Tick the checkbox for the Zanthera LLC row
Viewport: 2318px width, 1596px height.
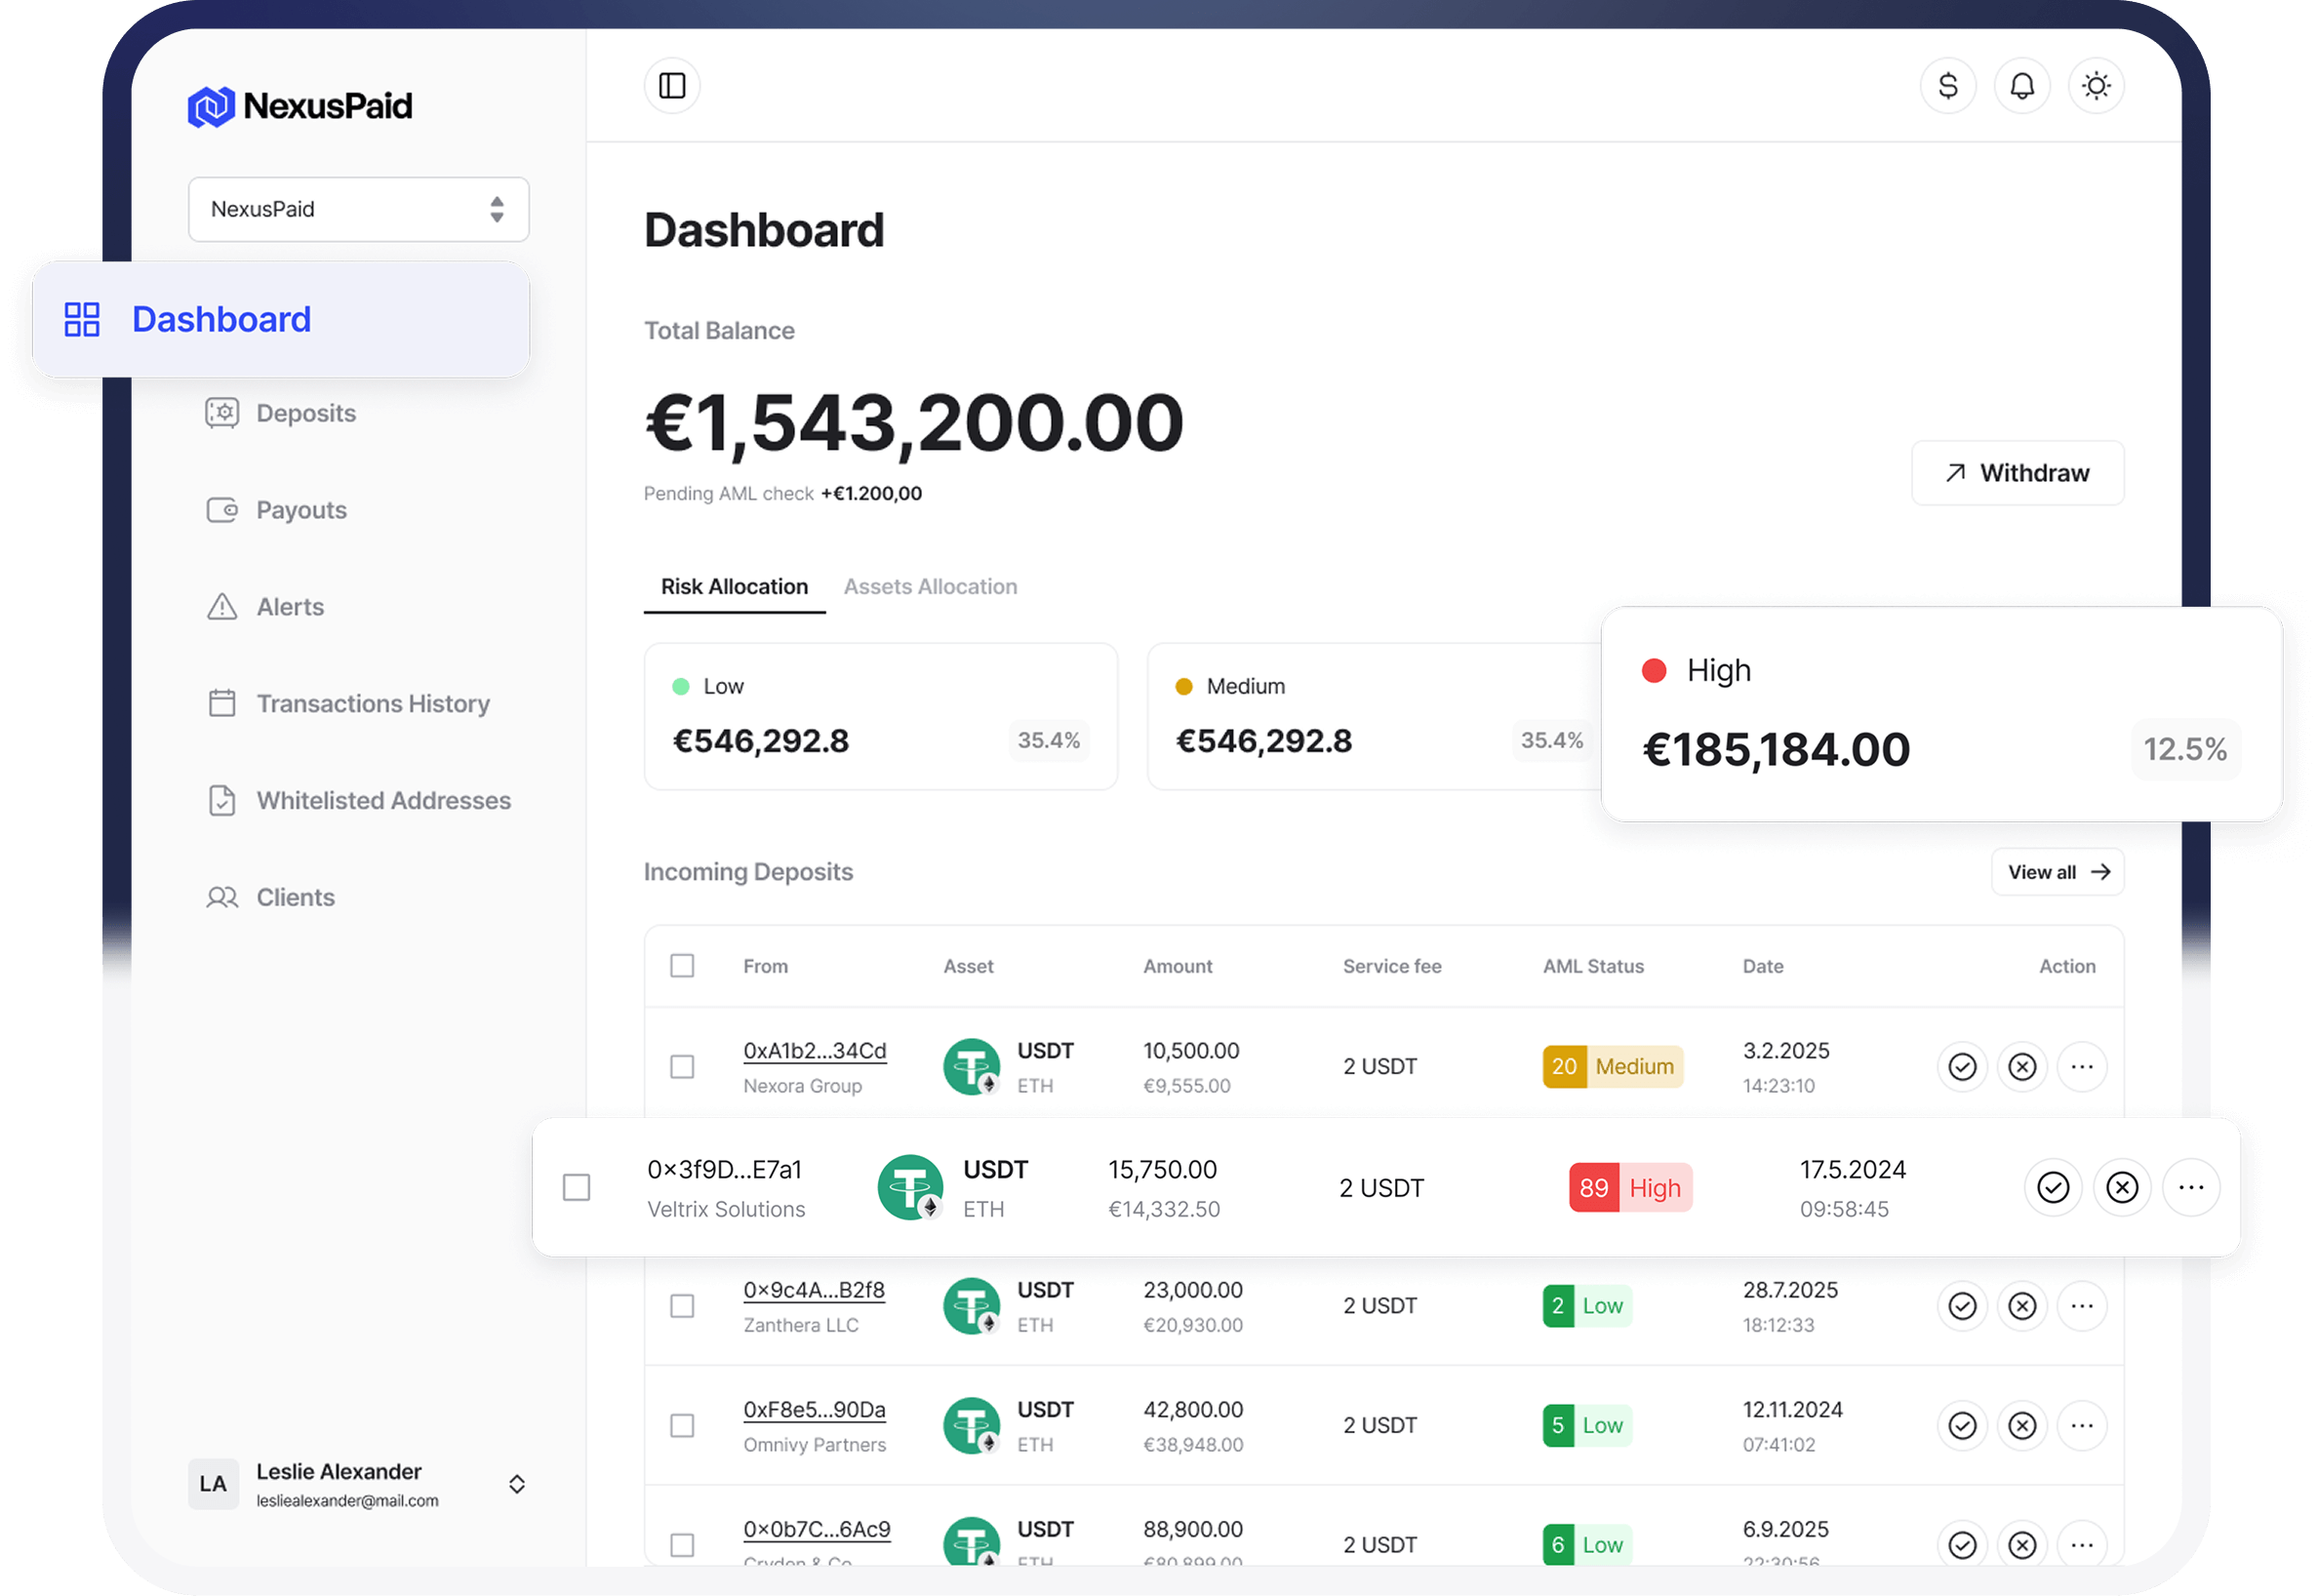click(682, 1305)
